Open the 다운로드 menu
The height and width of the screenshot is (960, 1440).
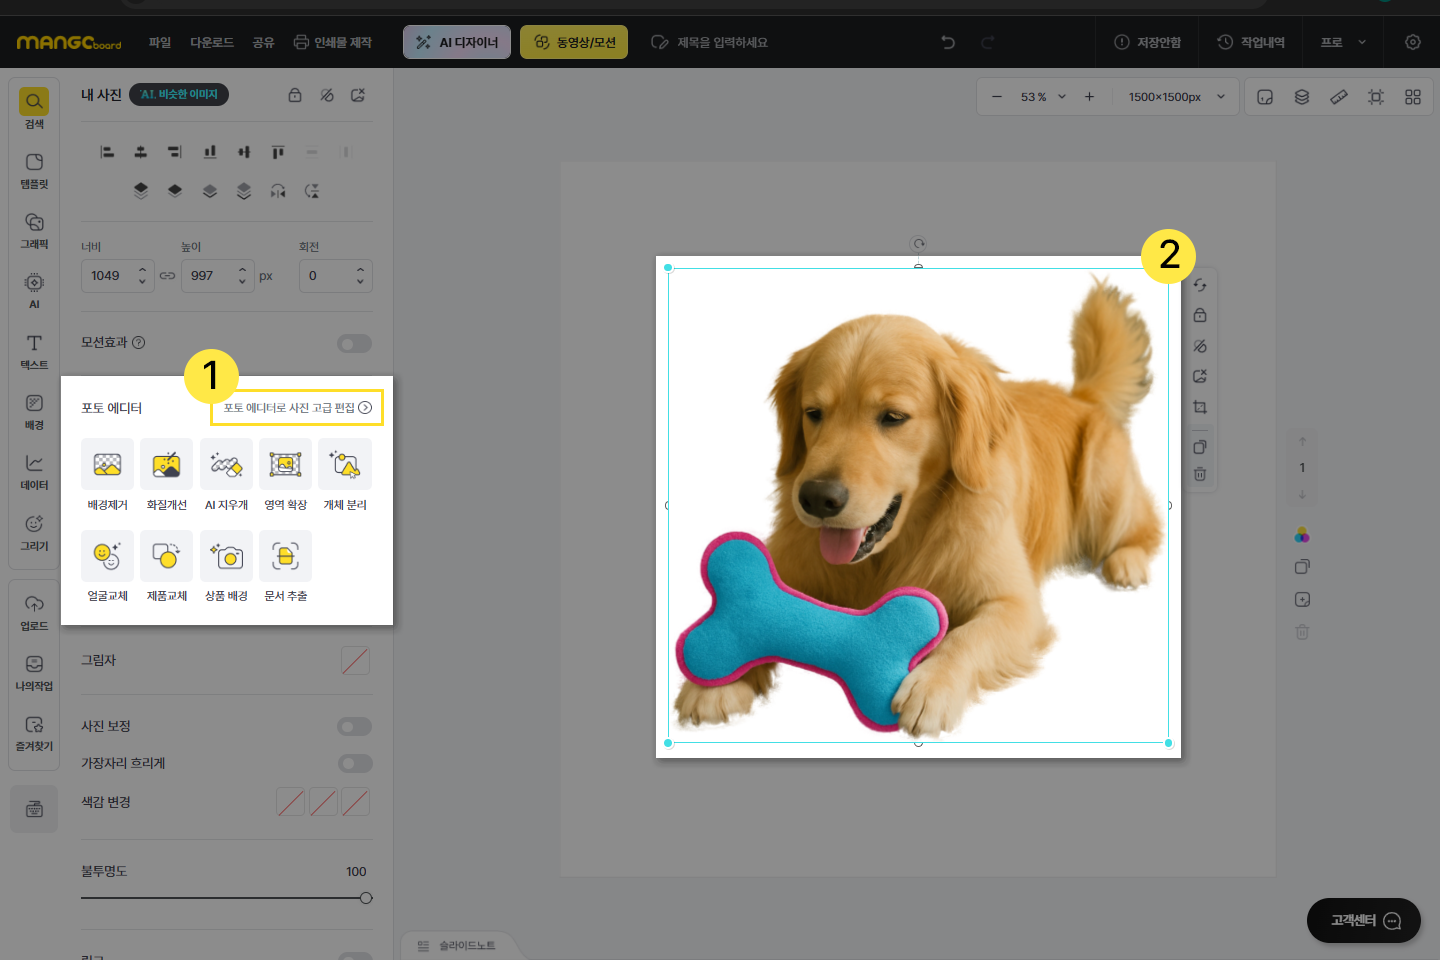tap(212, 42)
